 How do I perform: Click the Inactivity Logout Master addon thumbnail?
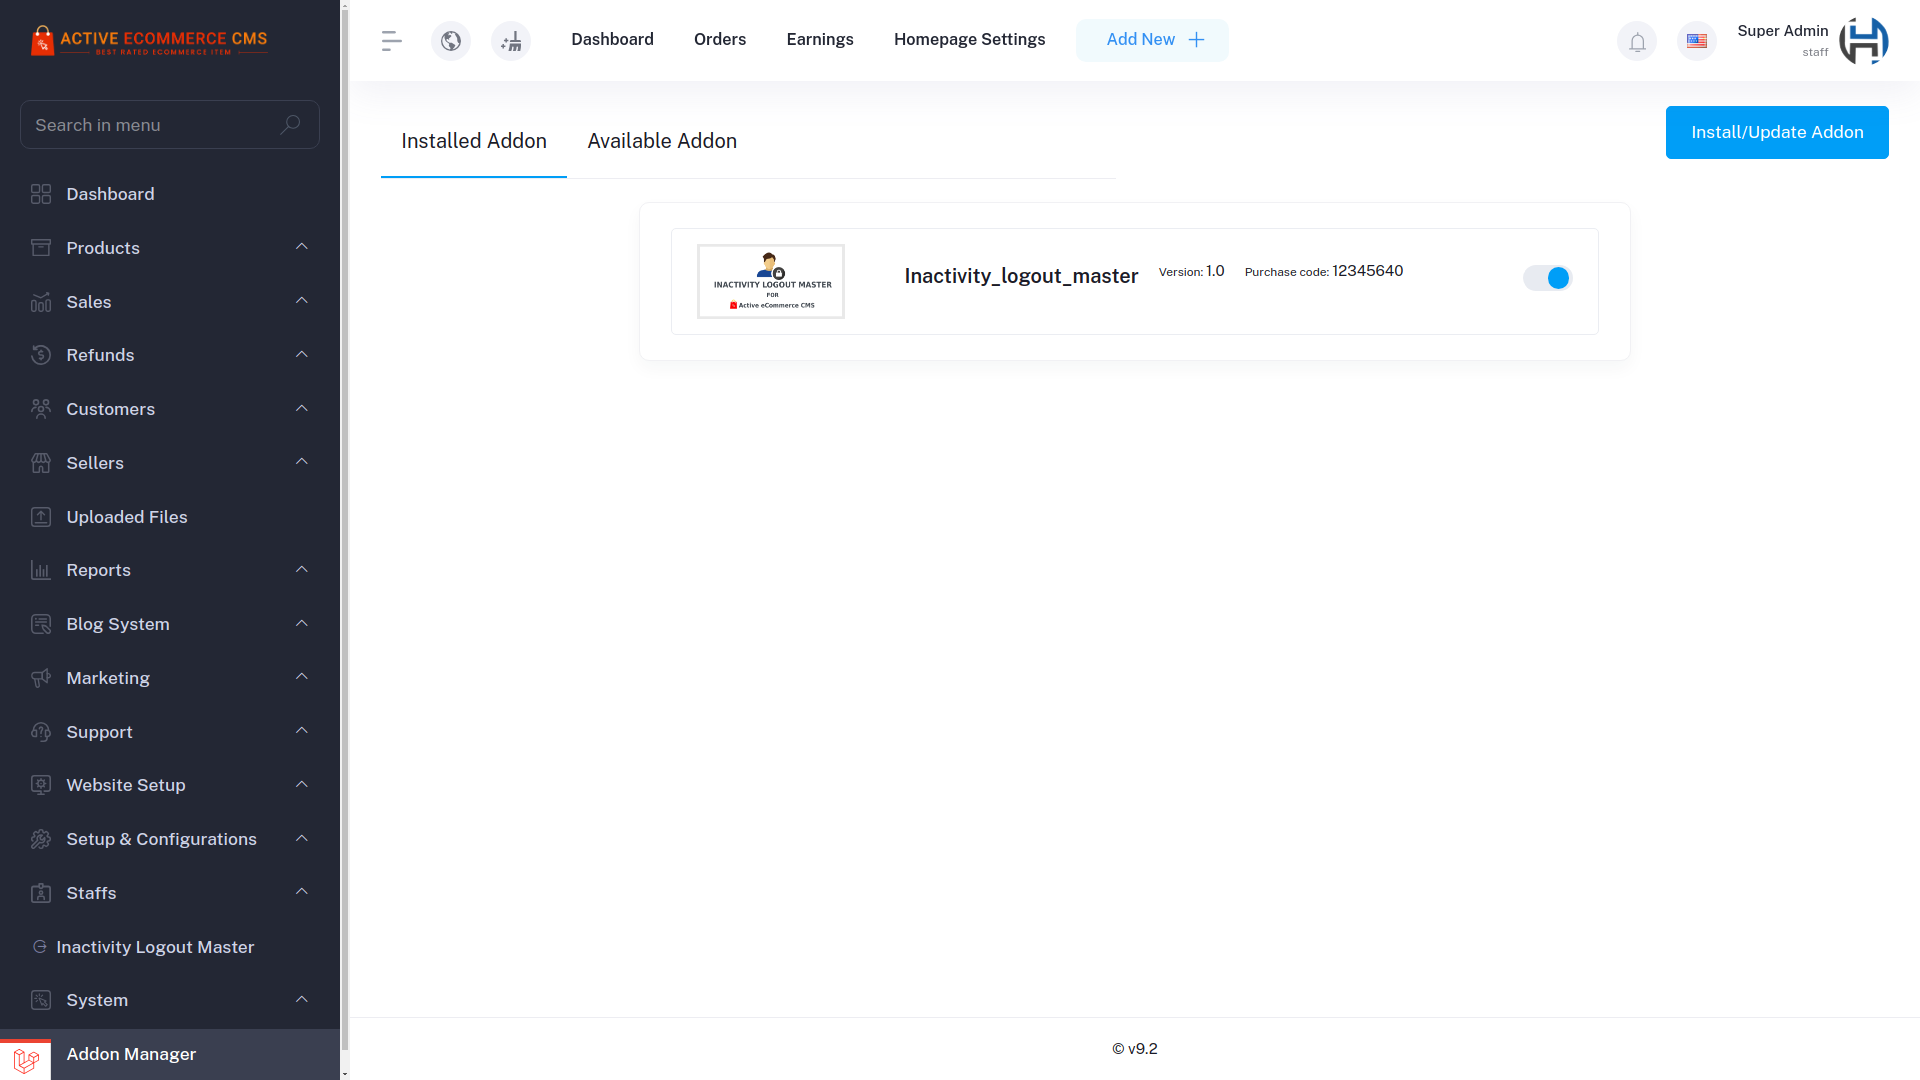770,281
